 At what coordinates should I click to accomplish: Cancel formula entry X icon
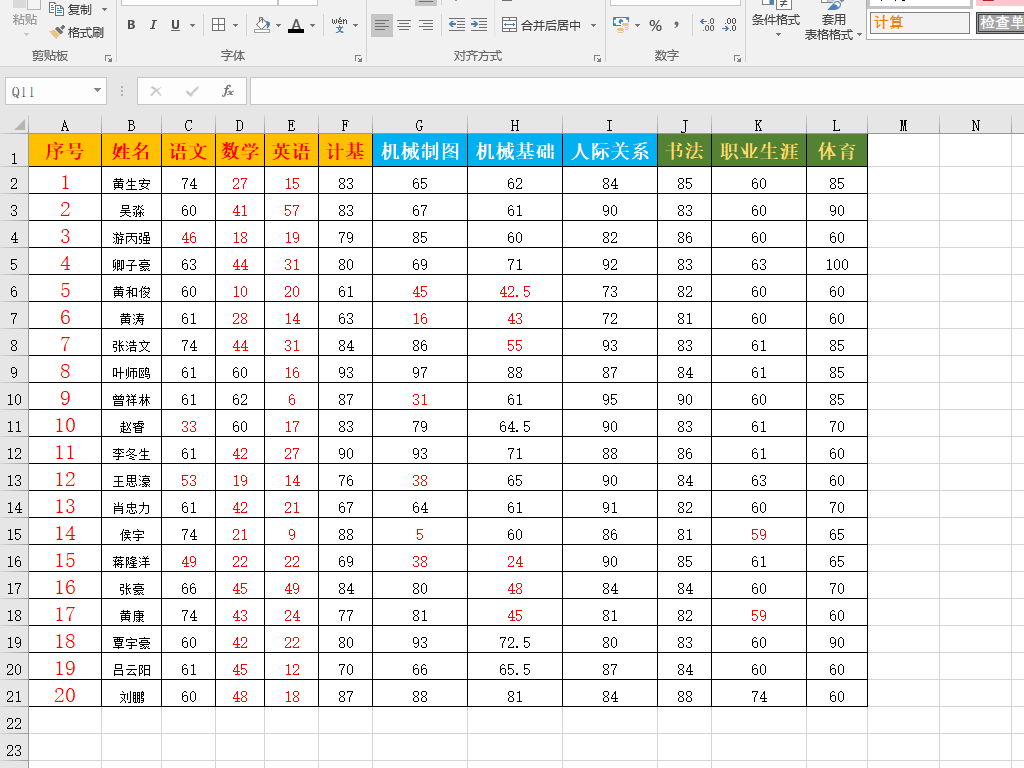pyautogui.click(x=156, y=91)
